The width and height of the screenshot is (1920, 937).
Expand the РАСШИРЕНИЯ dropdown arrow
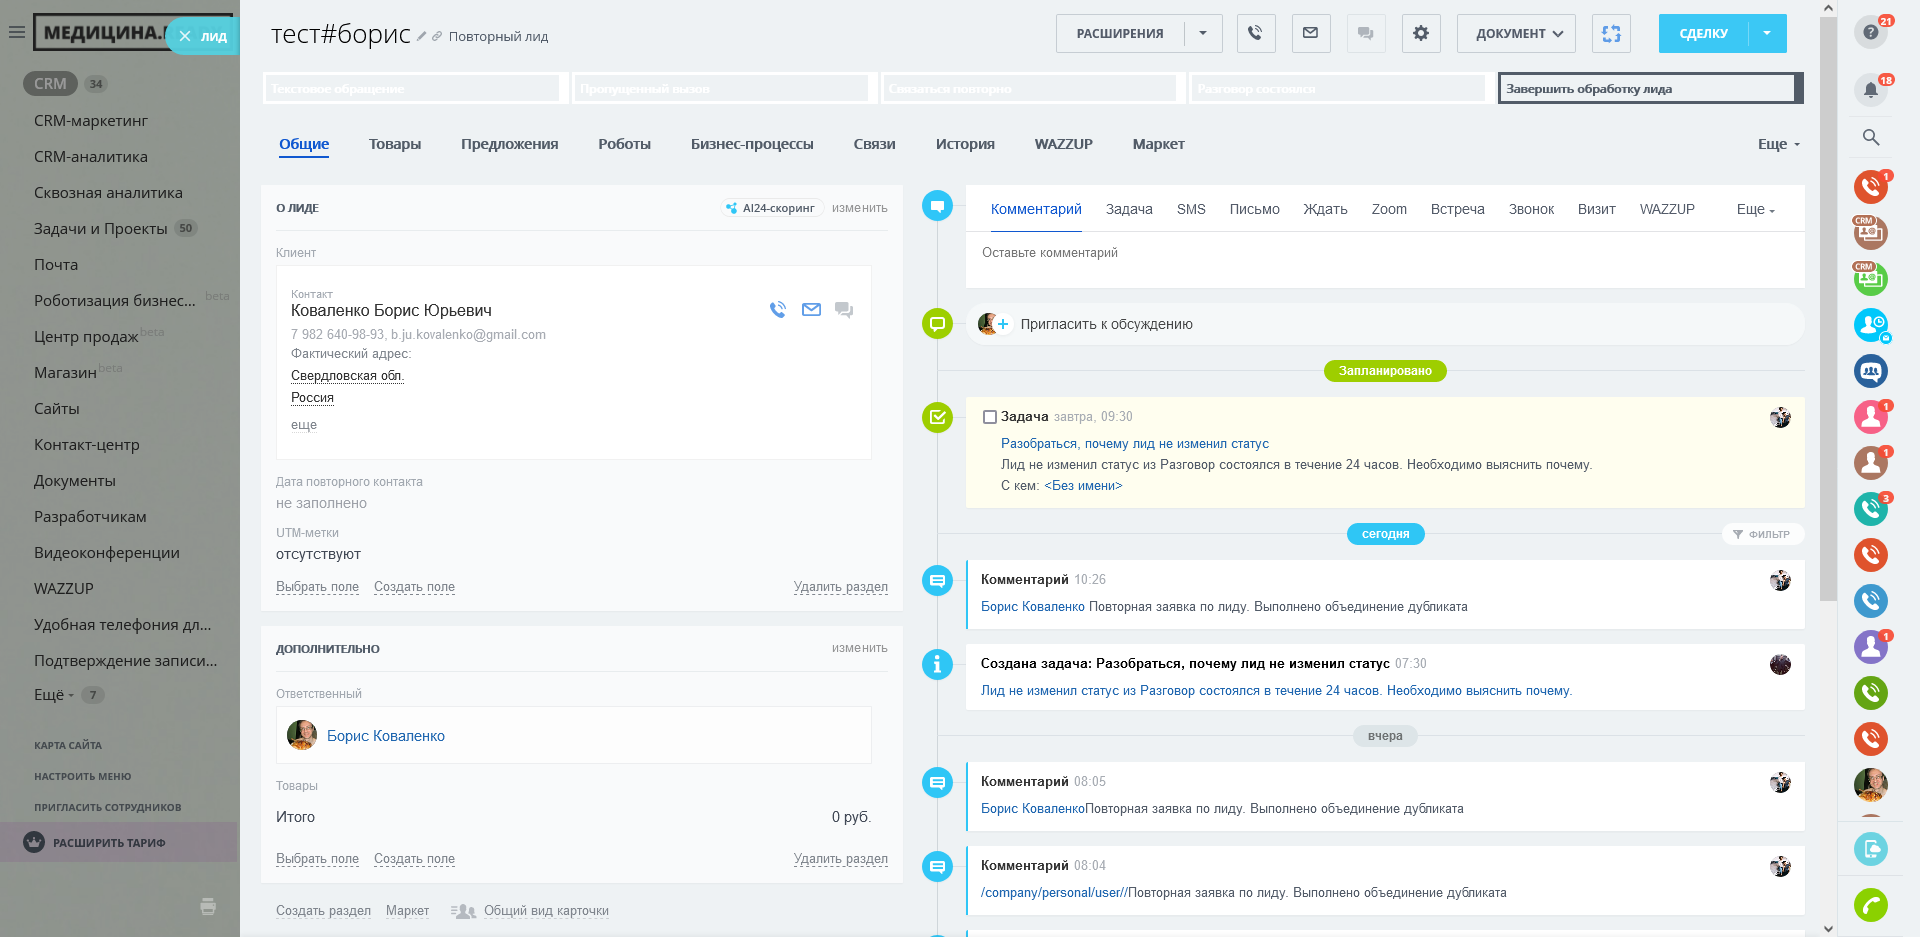click(1203, 33)
